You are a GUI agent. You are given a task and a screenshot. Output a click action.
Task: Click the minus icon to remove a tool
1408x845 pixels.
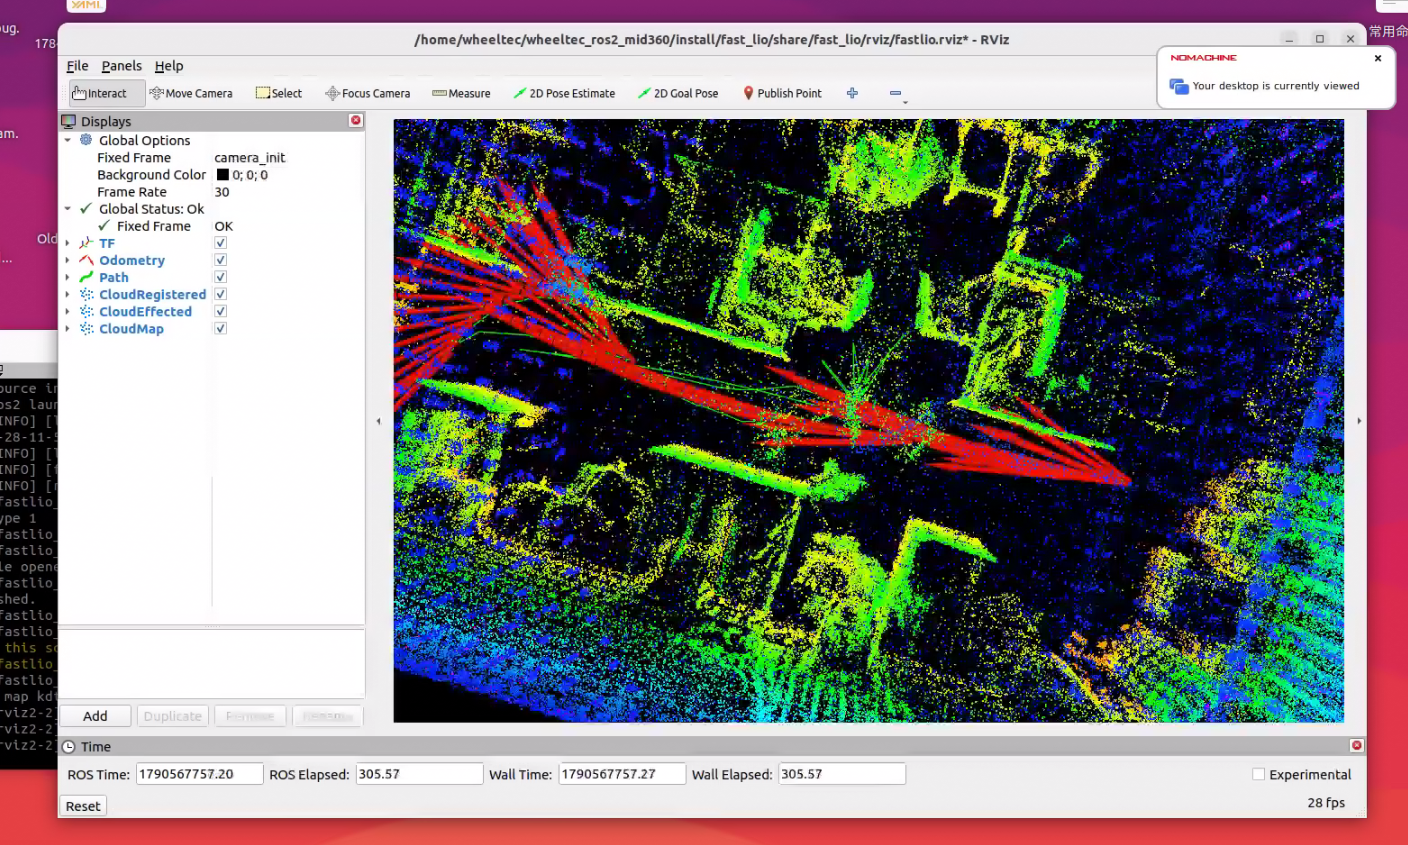click(895, 93)
